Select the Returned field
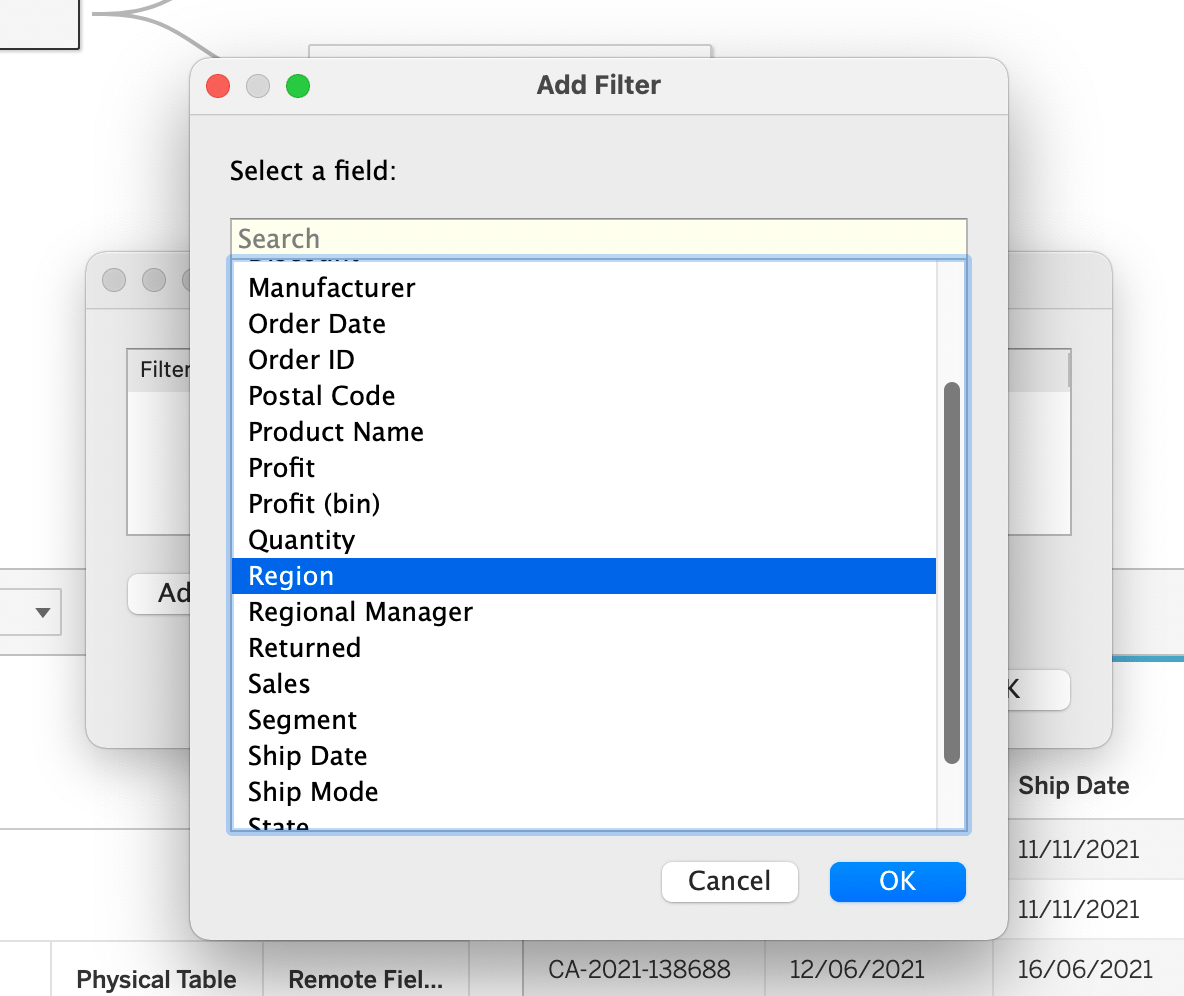Screen dimensions: 1184x996 [x=304, y=648]
